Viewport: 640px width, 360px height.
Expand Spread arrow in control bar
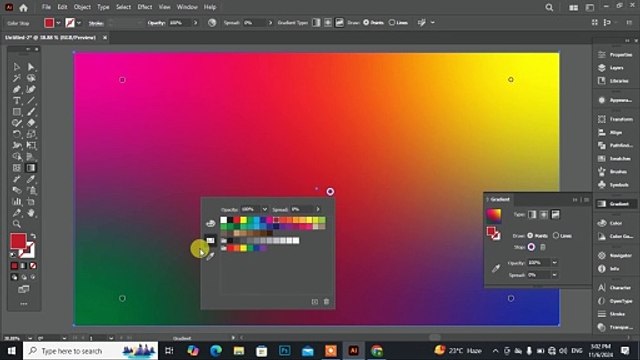[270, 23]
